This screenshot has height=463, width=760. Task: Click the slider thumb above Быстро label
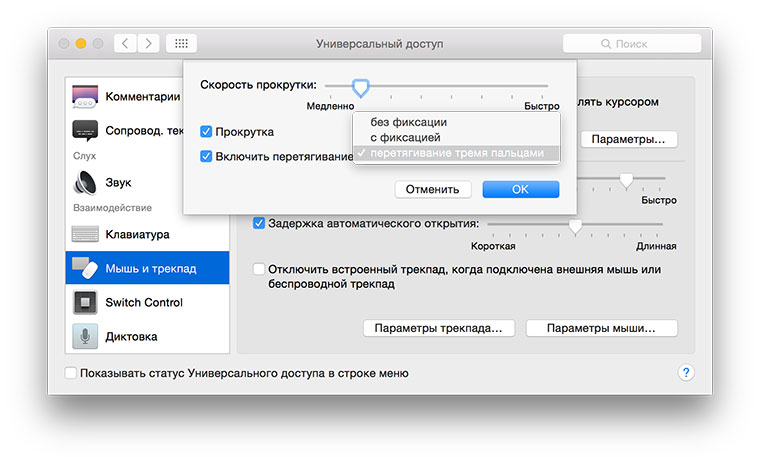626,180
